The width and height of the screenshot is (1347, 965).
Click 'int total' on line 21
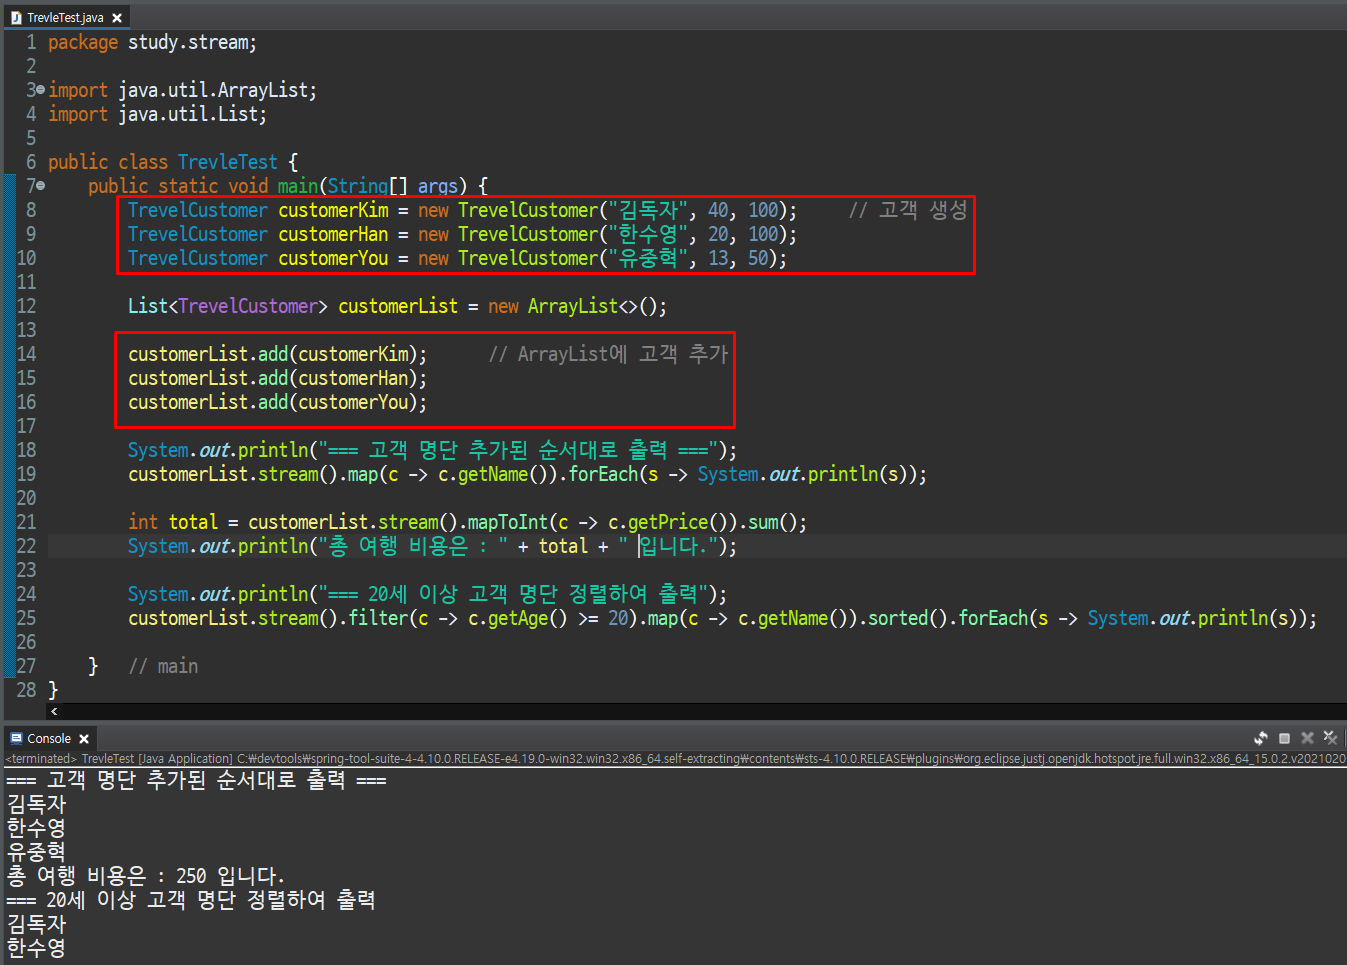(x=173, y=522)
